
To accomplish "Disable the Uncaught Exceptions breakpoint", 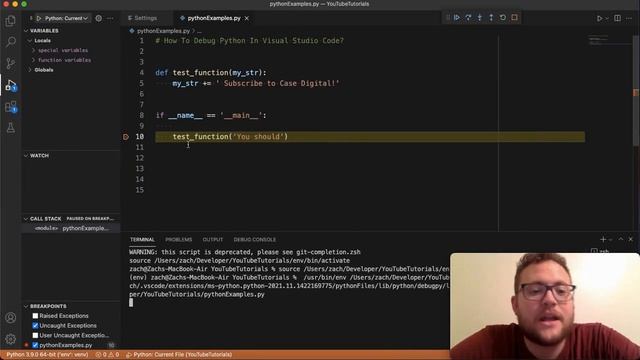I will [35, 326].
